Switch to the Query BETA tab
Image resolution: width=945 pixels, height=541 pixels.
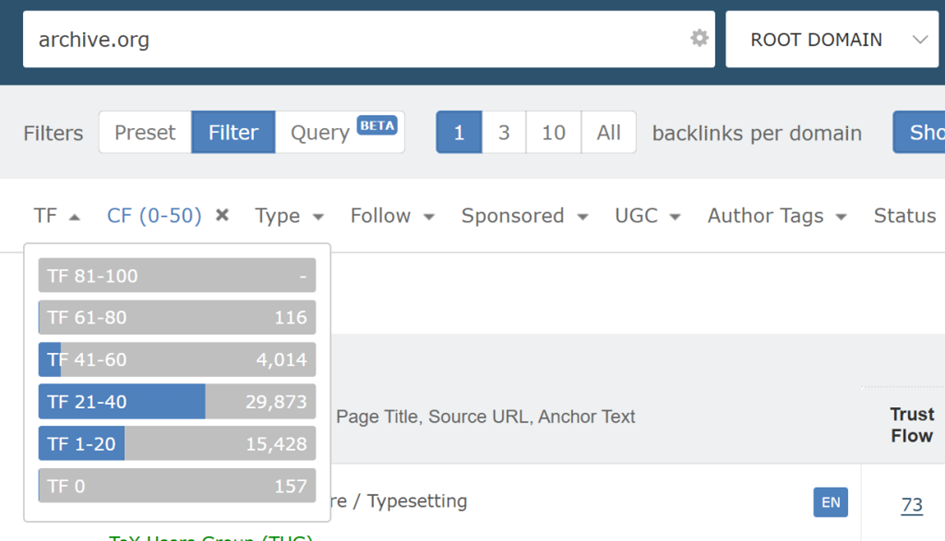click(340, 133)
